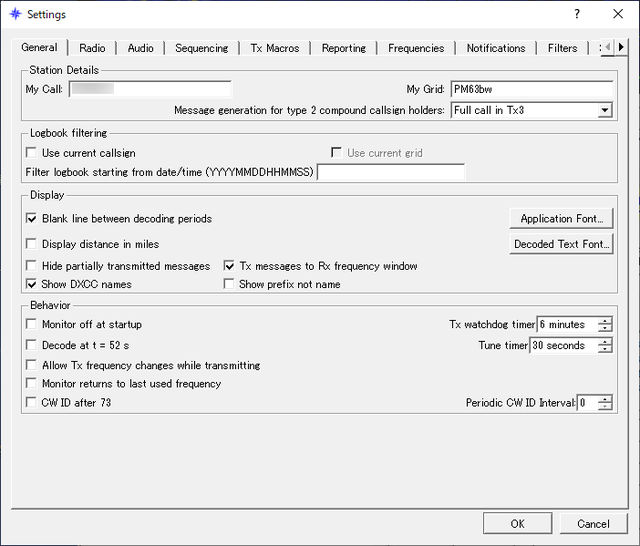Enable Hide partially transmitted messages
The height and width of the screenshot is (546, 640).
[x=31, y=266]
